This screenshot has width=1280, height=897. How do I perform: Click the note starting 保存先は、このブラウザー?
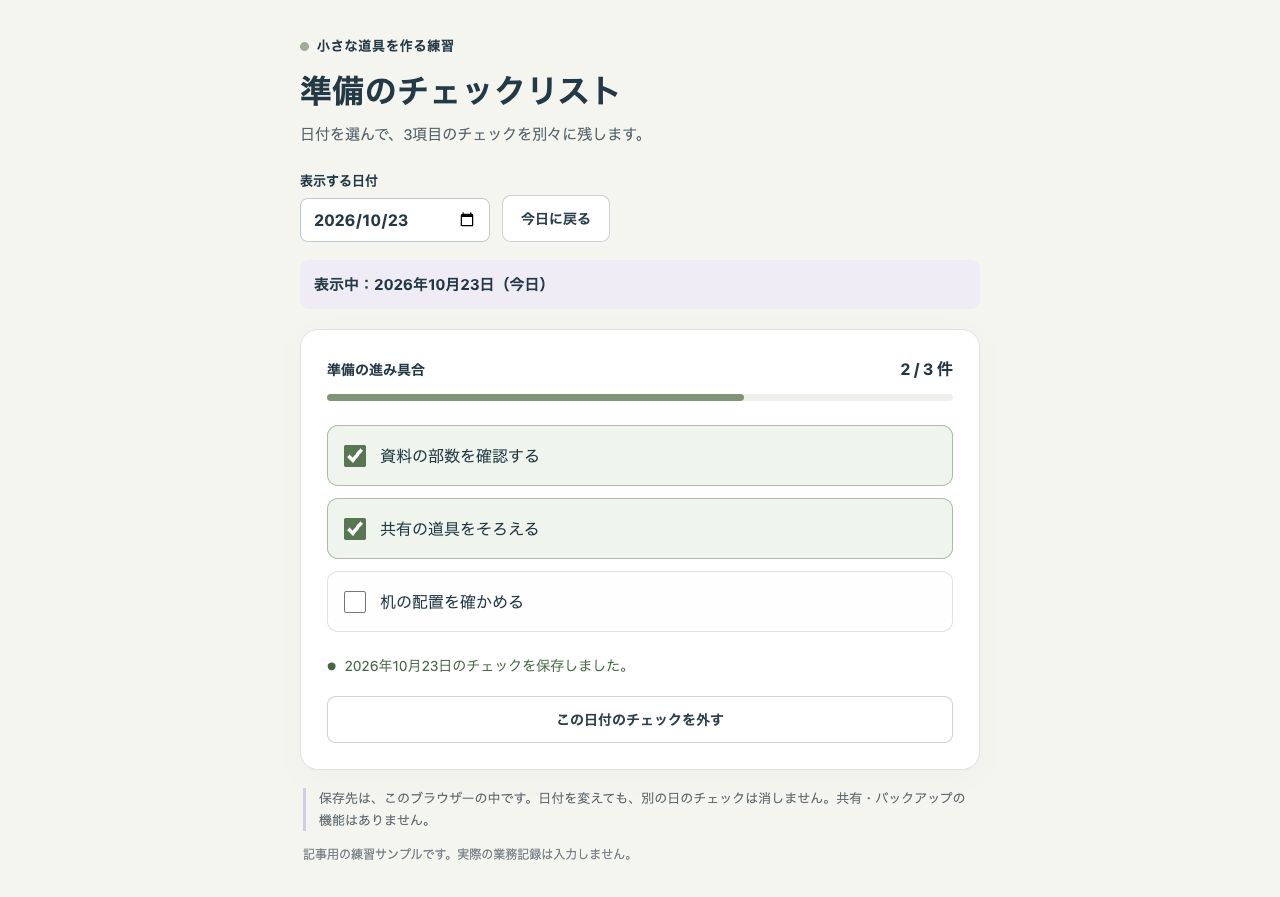pyautogui.click(x=641, y=809)
